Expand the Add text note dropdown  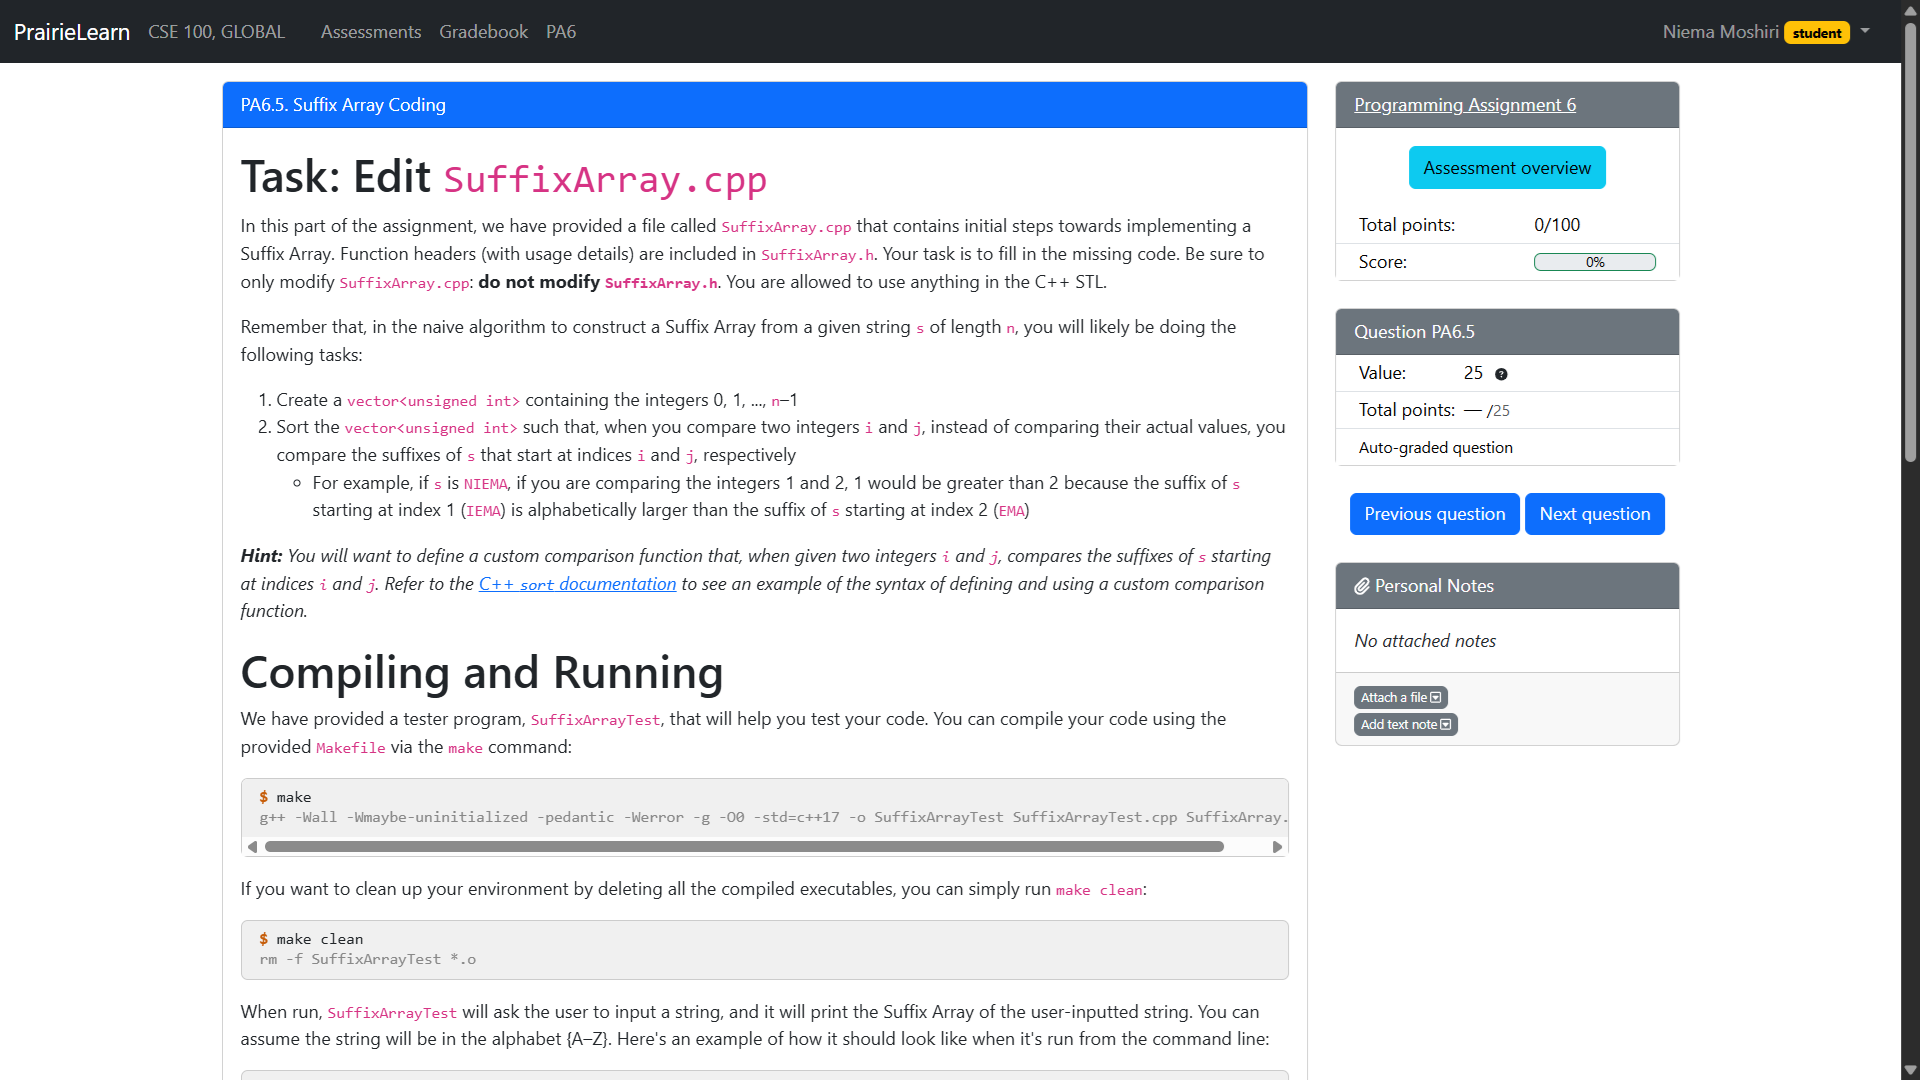[x=1405, y=725]
